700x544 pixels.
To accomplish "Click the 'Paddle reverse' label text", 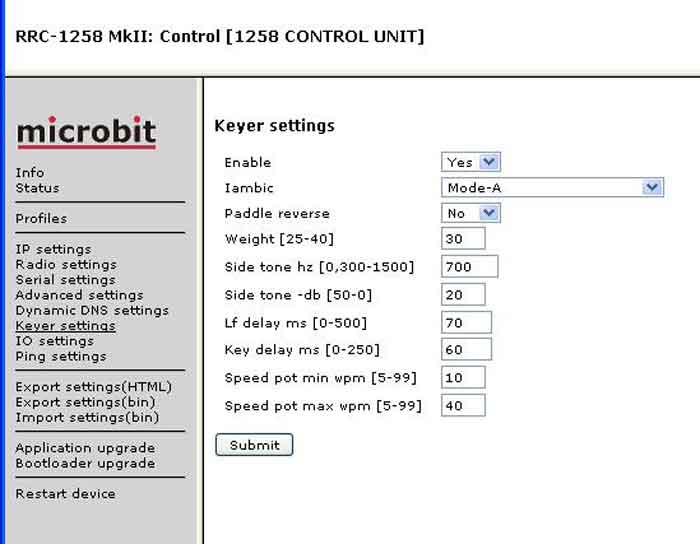I will [277, 213].
